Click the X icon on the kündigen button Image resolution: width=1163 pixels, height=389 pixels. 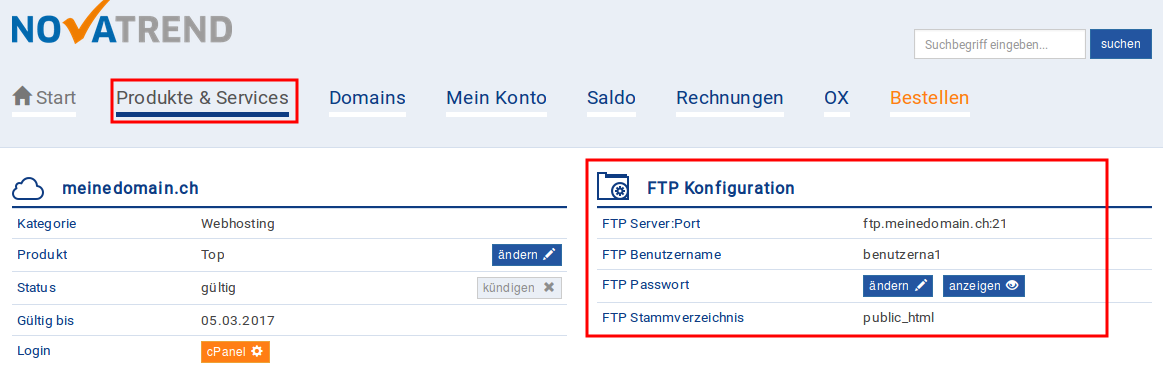tap(549, 287)
